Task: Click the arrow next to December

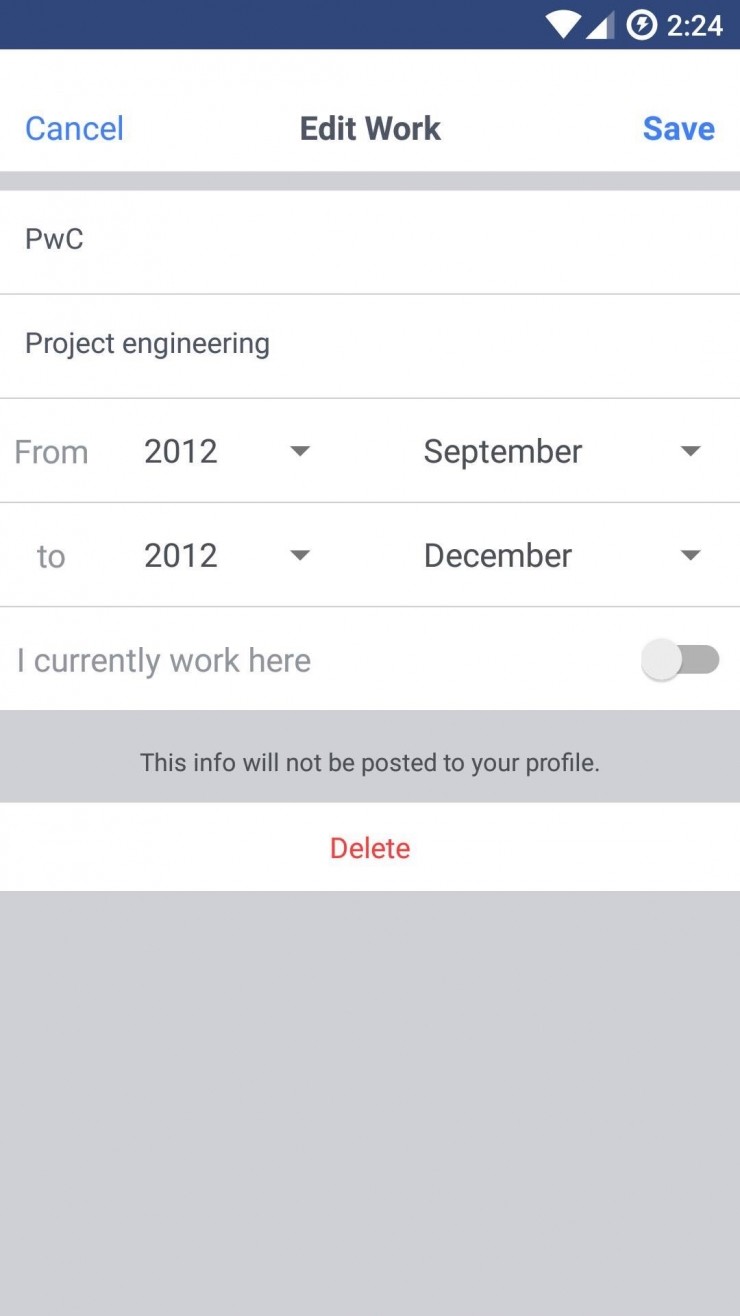Action: point(690,555)
